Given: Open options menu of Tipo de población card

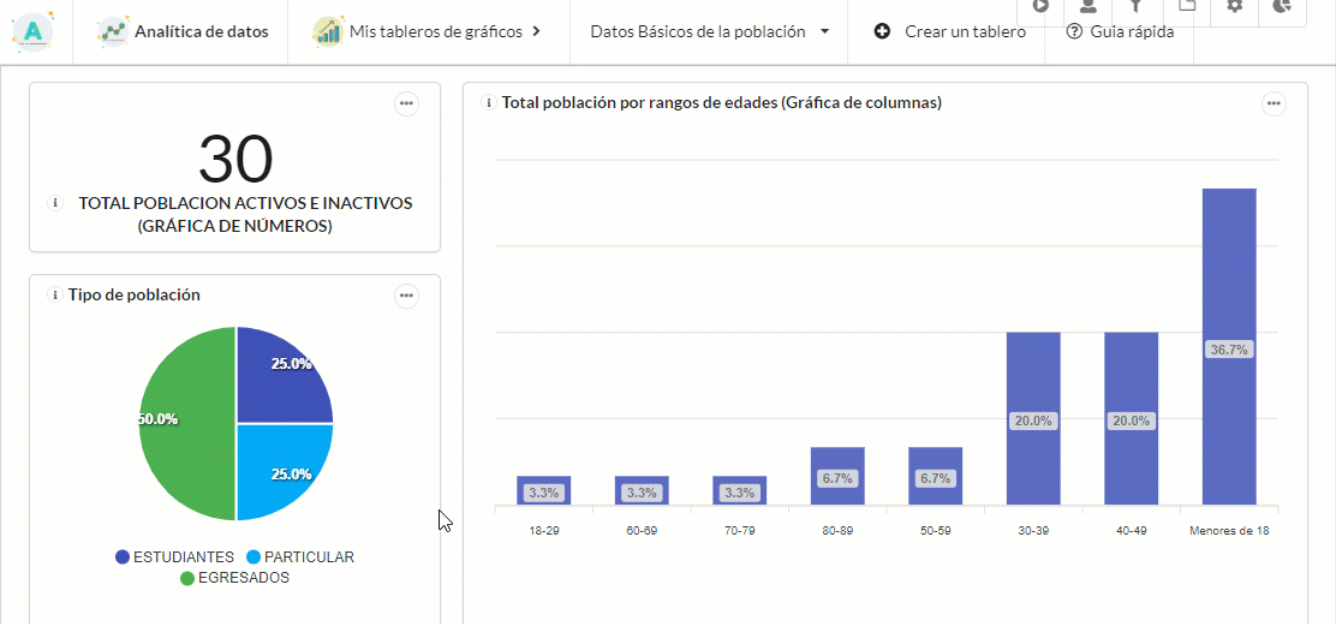Looking at the screenshot, I should tap(406, 295).
